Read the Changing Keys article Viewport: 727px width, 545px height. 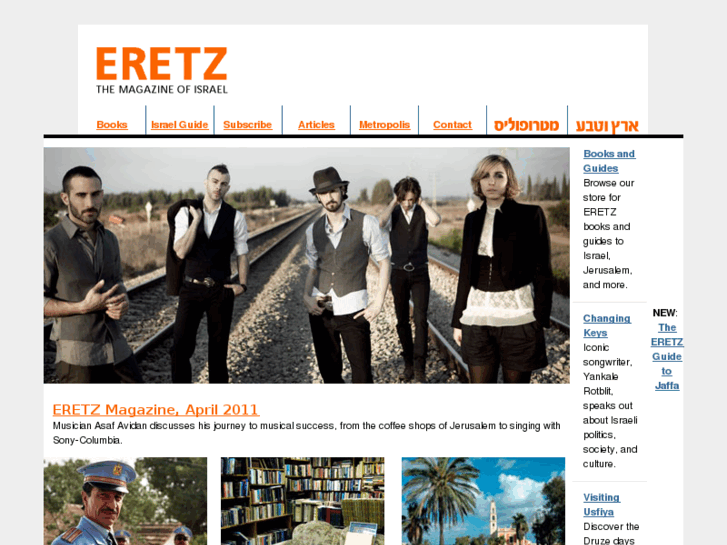pyautogui.click(x=606, y=326)
